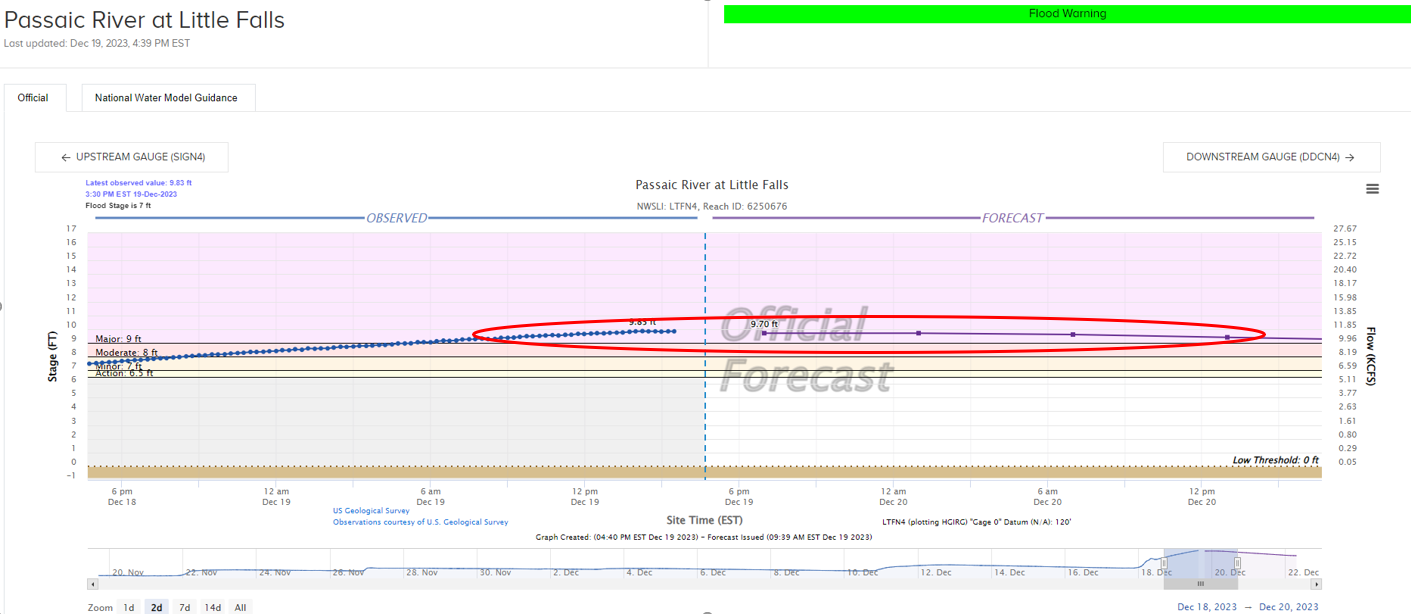Show All data in zoom range
Image resolution: width=1411 pixels, height=614 pixels.
[x=240, y=607]
